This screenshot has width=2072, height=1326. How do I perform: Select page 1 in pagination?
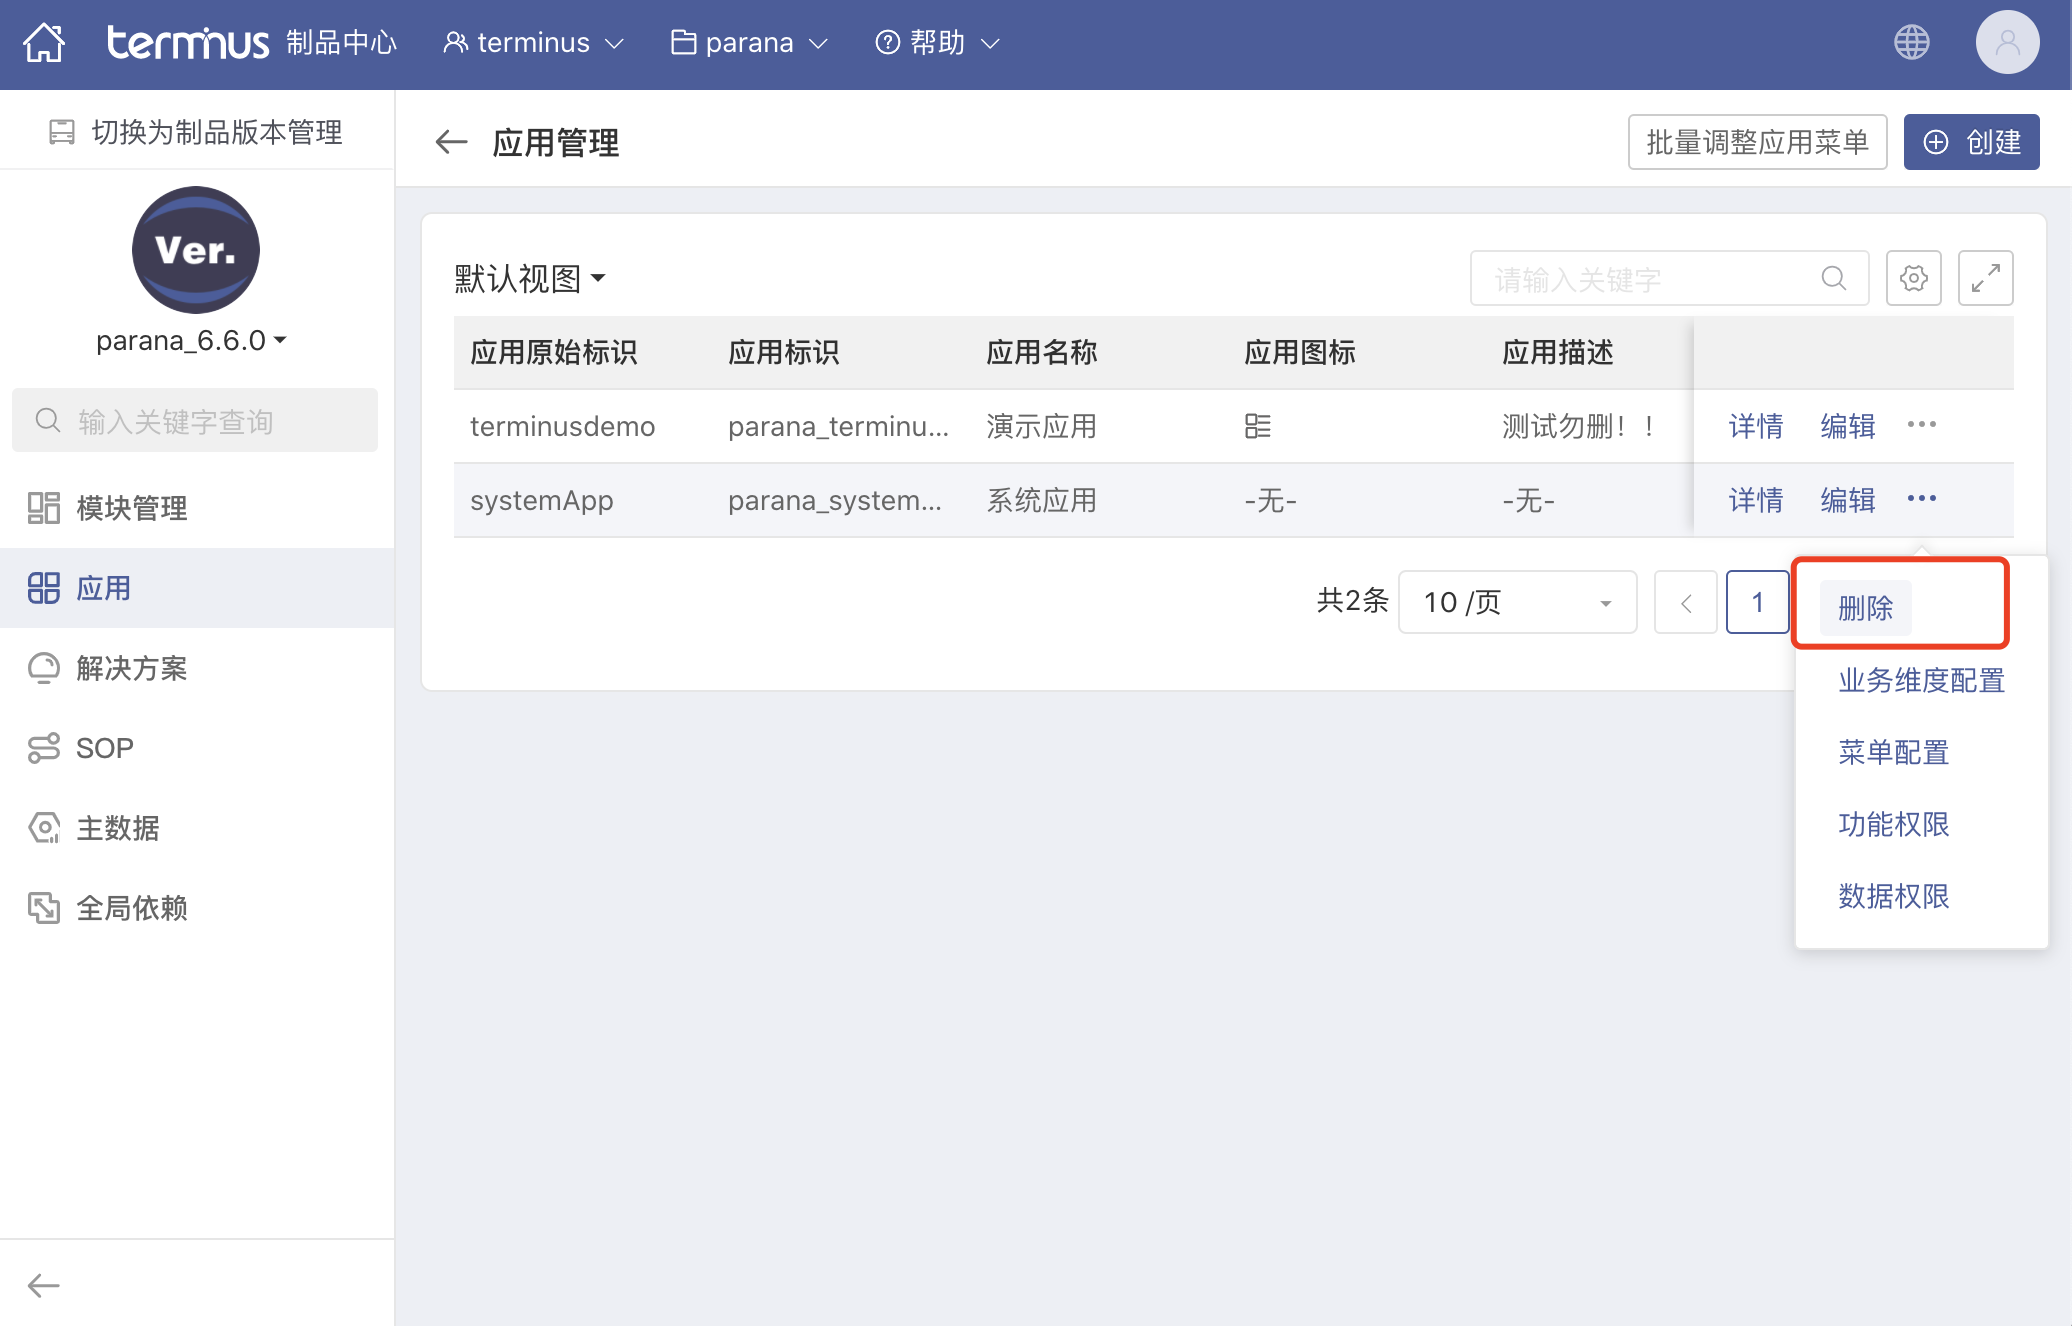[x=1758, y=602]
